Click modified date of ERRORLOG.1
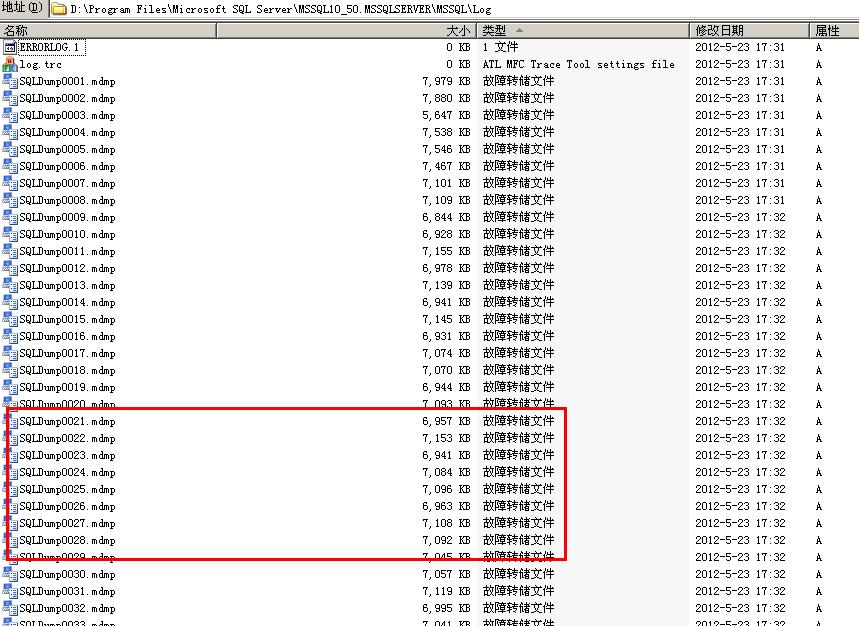Image resolution: width=859 pixels, height=626 pixels. click(740, 48)
